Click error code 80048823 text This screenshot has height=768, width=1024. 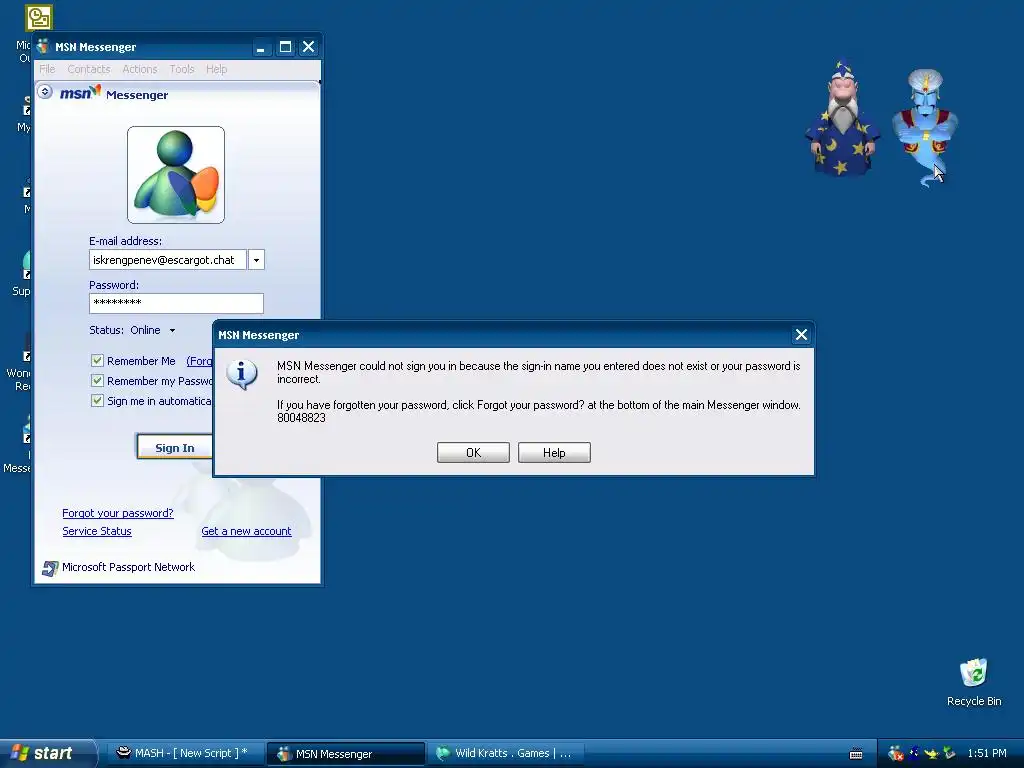click(301, 418)
